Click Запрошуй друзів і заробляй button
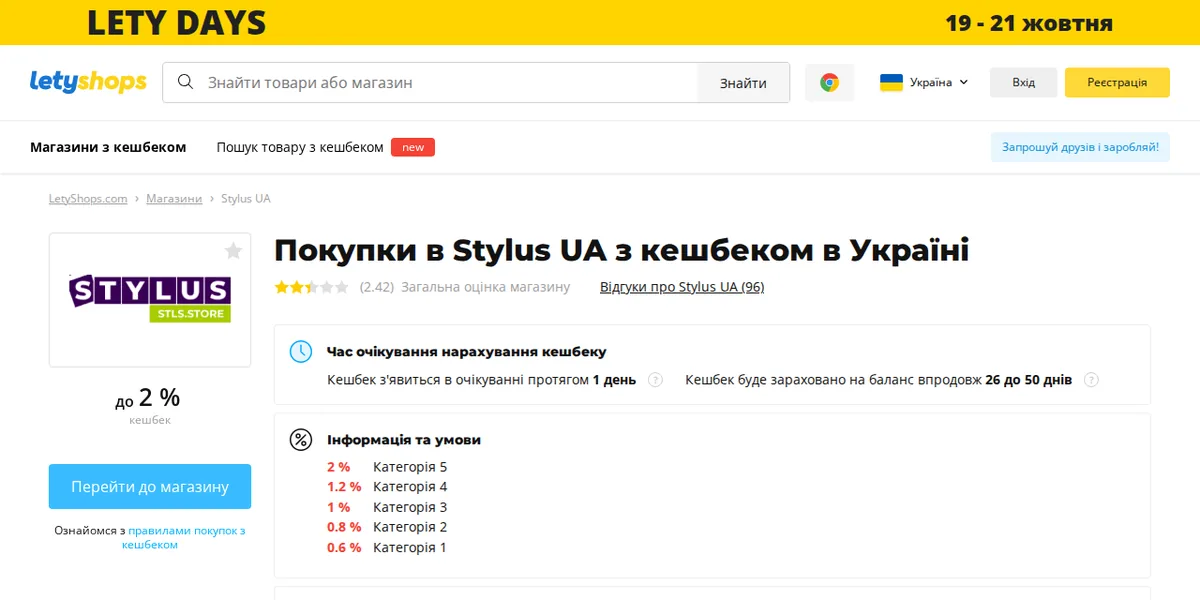The width and height of the screenshot is (1200, 600). [x=1080, y=147]
